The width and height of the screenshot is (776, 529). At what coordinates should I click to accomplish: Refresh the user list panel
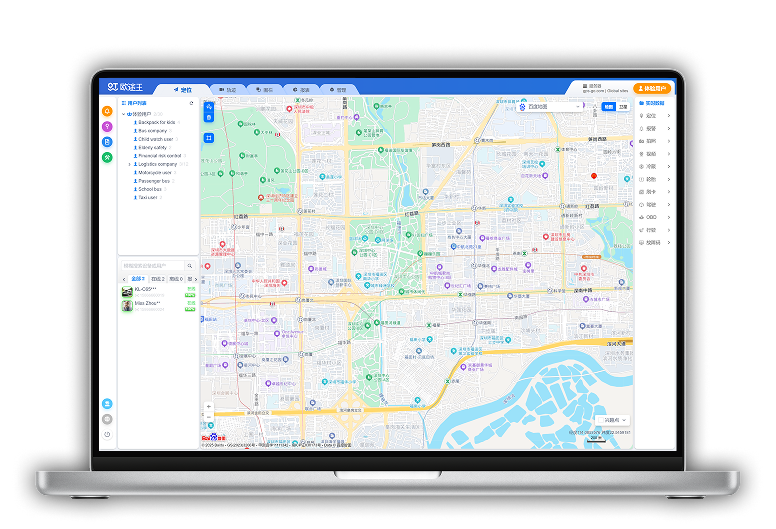[x=190, y=102]
